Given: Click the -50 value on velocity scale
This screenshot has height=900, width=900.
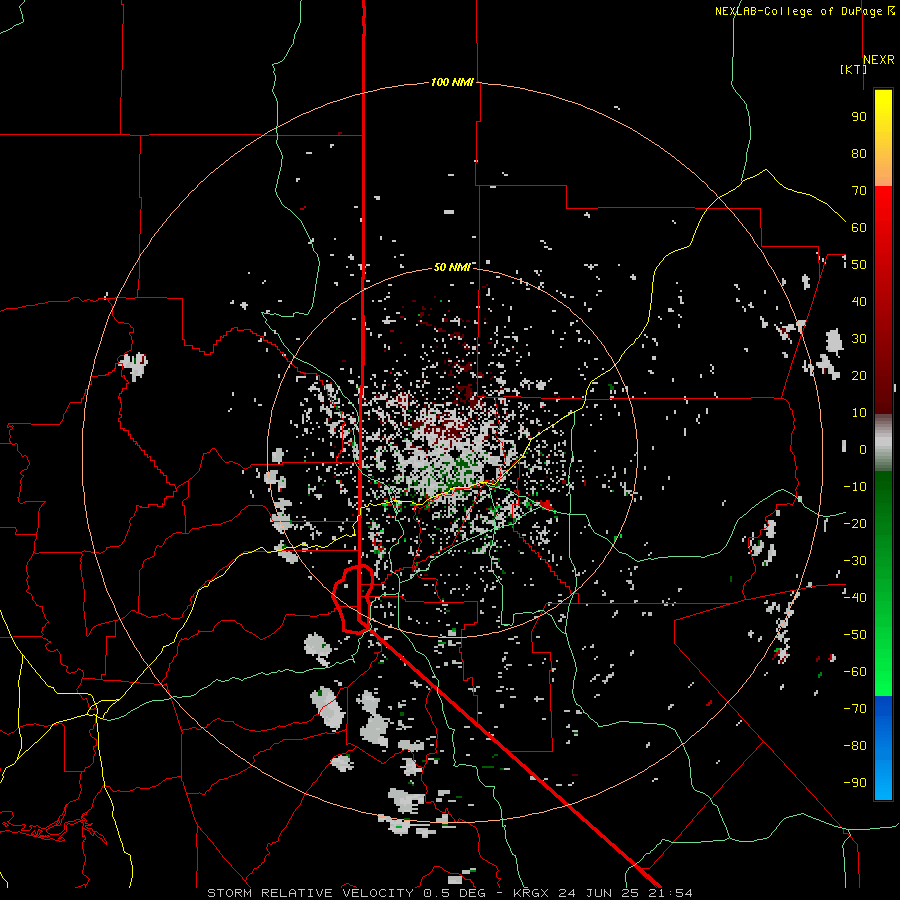Looking at the screenshot, I should 855,635.
